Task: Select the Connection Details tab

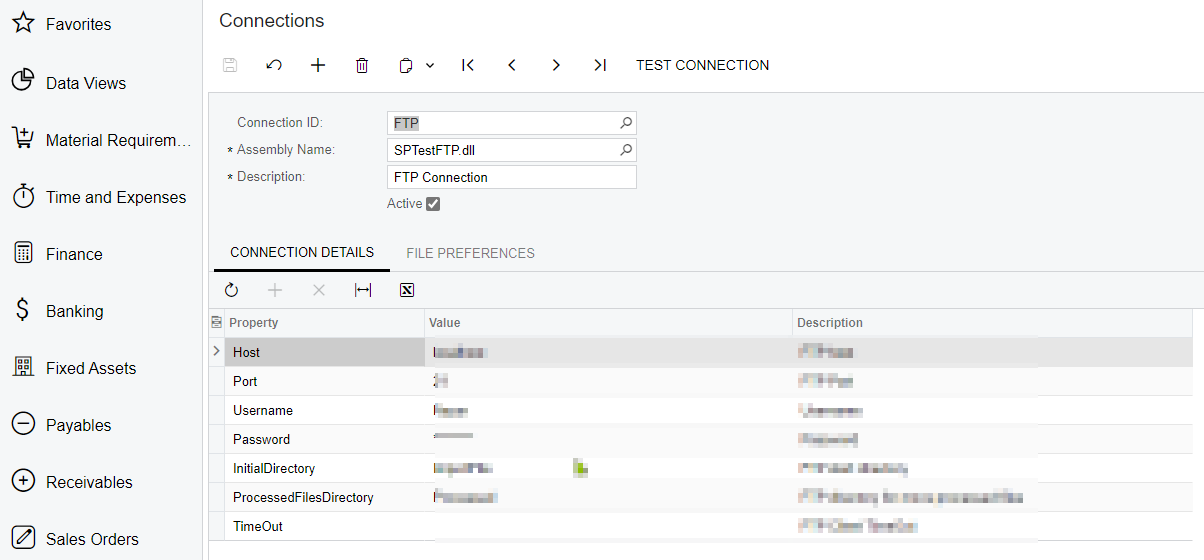Action: (x=302, y=253)
